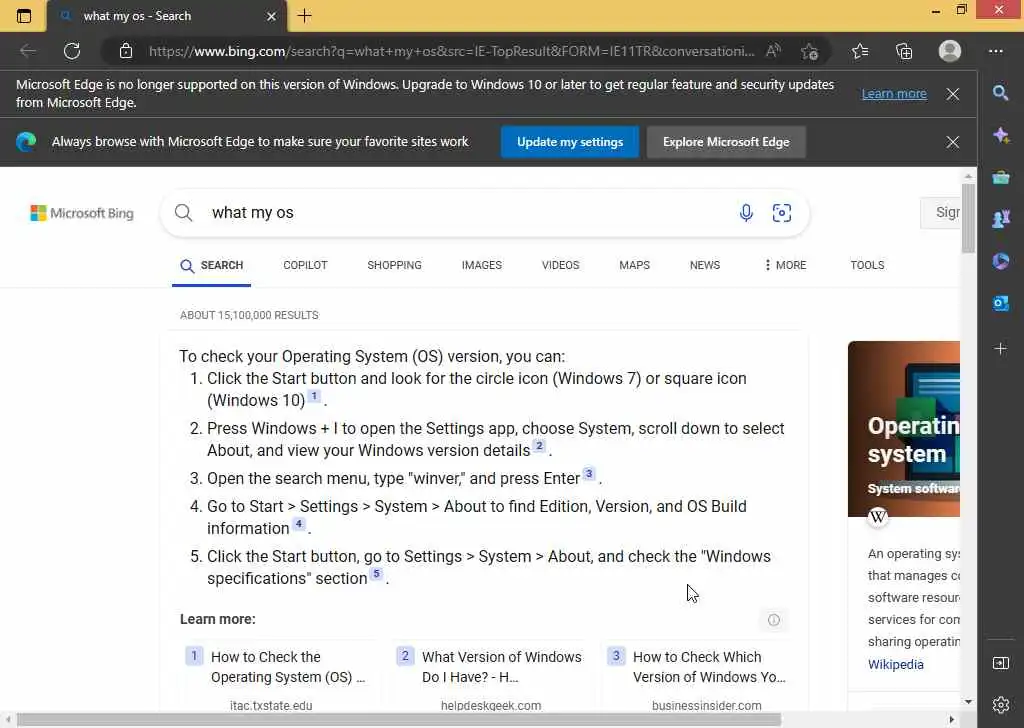Open Microsoft 365 icon in sidebar
The width and height of the screenshot is (1024, 728).
coord(1000,261)
